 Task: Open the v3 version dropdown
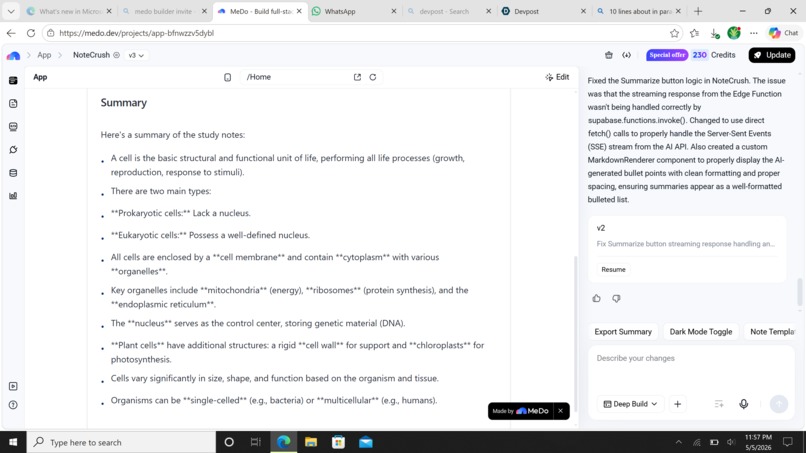click(x=136, y=55)
